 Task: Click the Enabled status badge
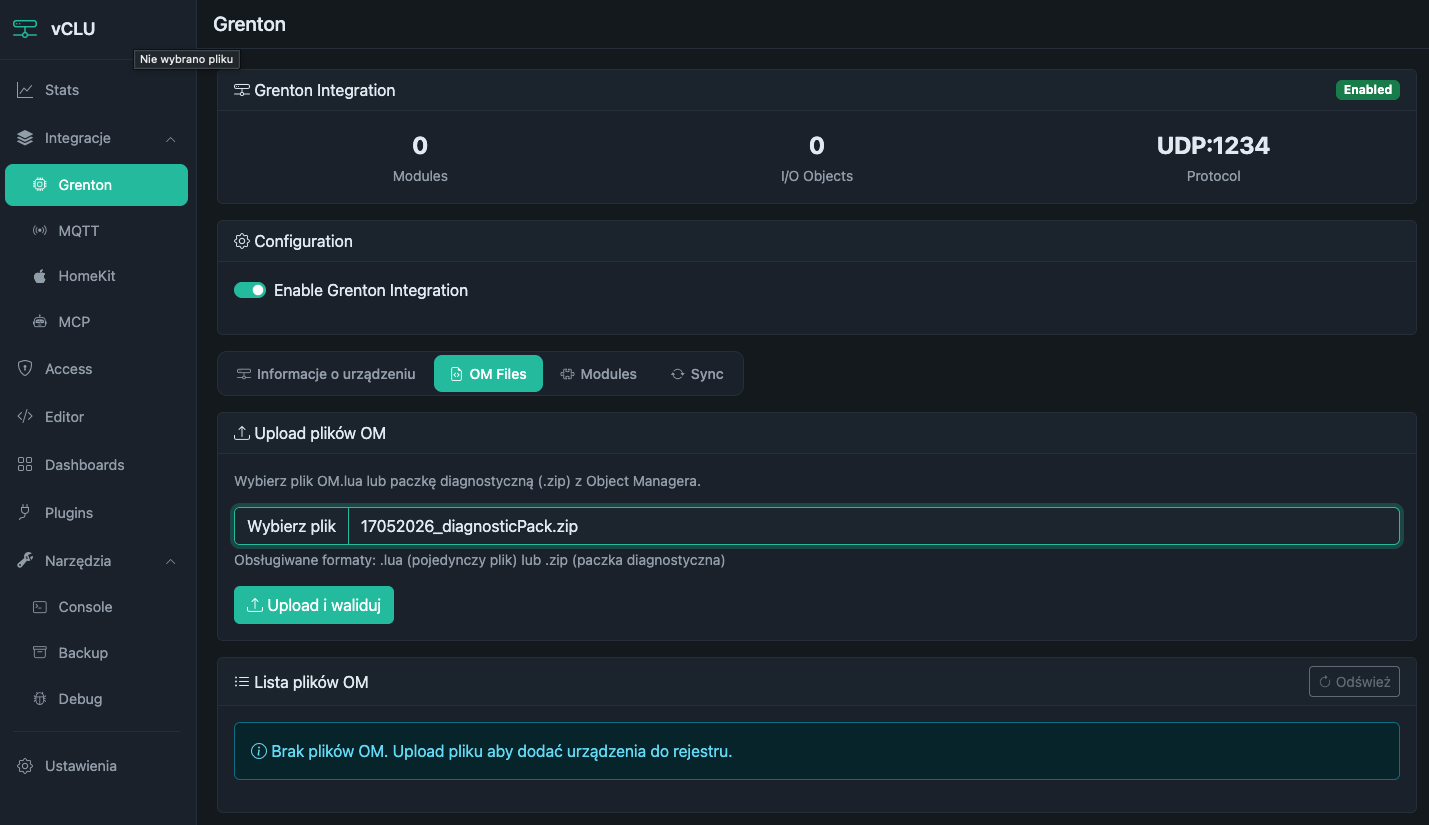(x=1368, y=90)
